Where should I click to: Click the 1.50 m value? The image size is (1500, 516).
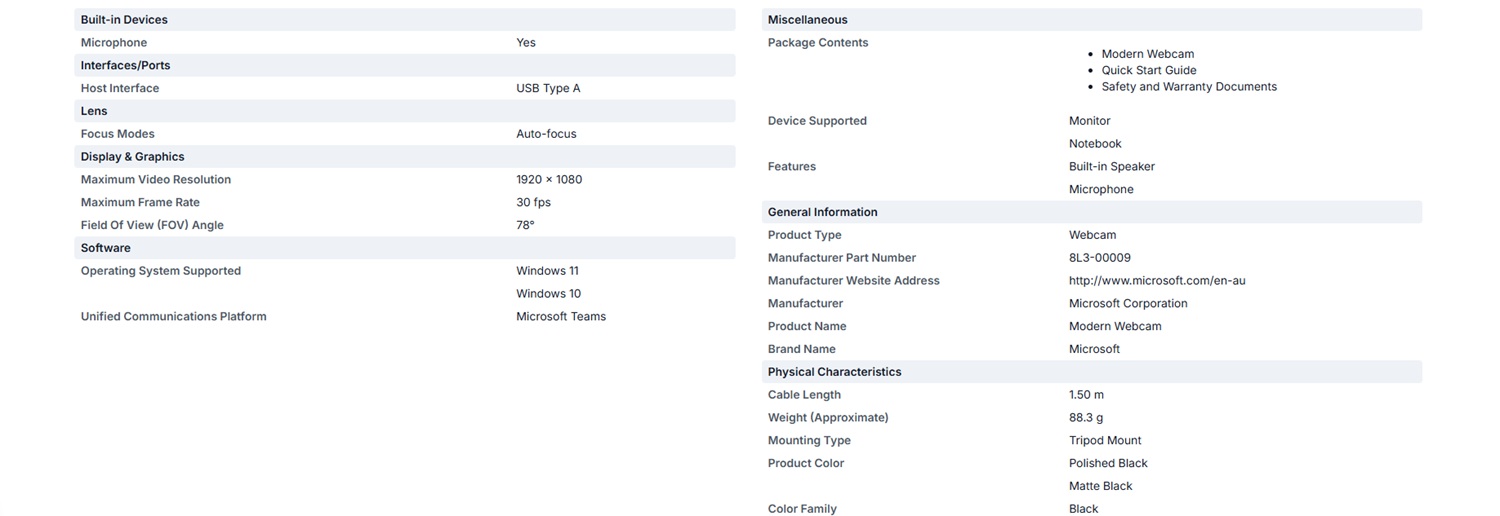pyautogui.click(x=1086, y=395)
